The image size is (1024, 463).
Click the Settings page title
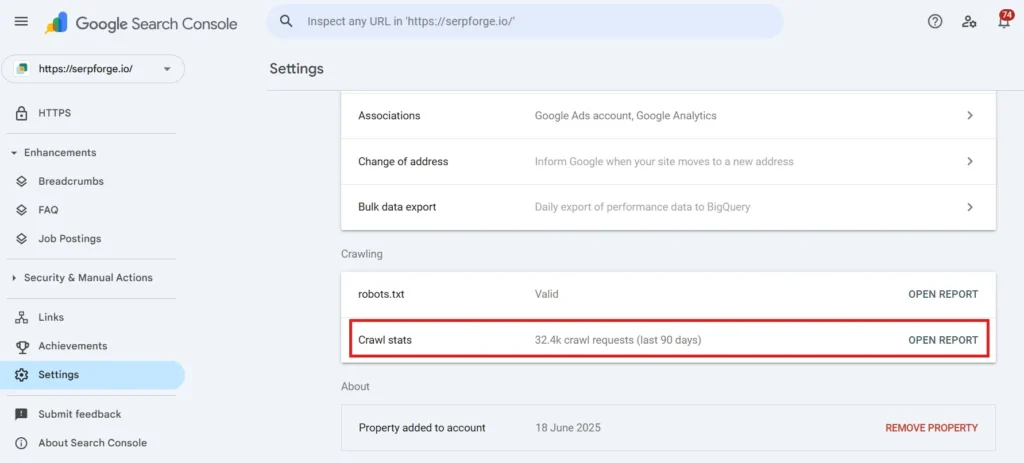[x=296, y=69]
